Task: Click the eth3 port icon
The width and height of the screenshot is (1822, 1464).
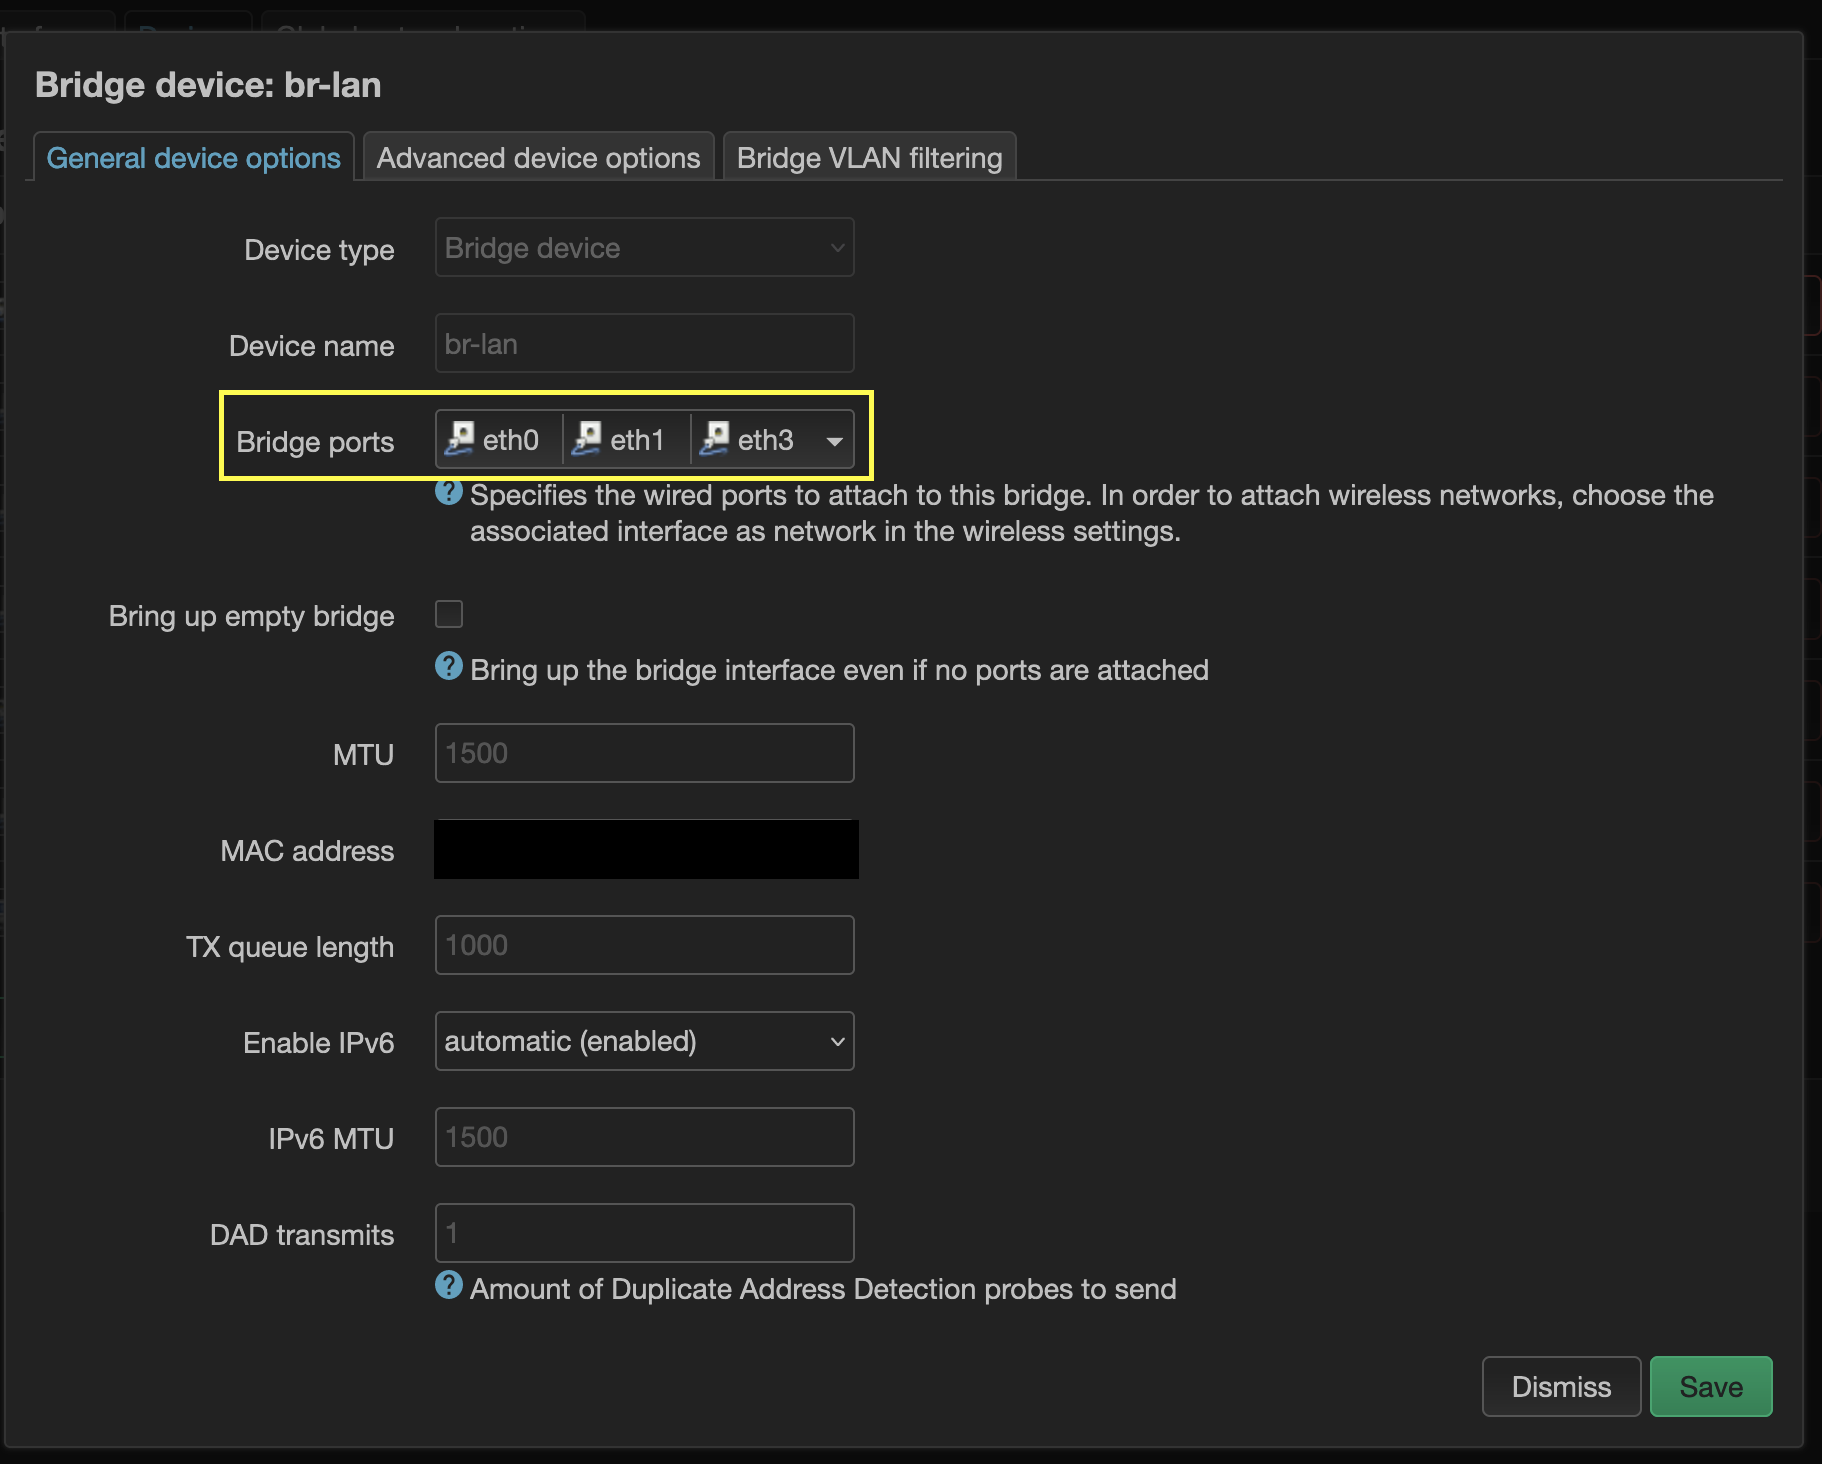Action: 715,439
